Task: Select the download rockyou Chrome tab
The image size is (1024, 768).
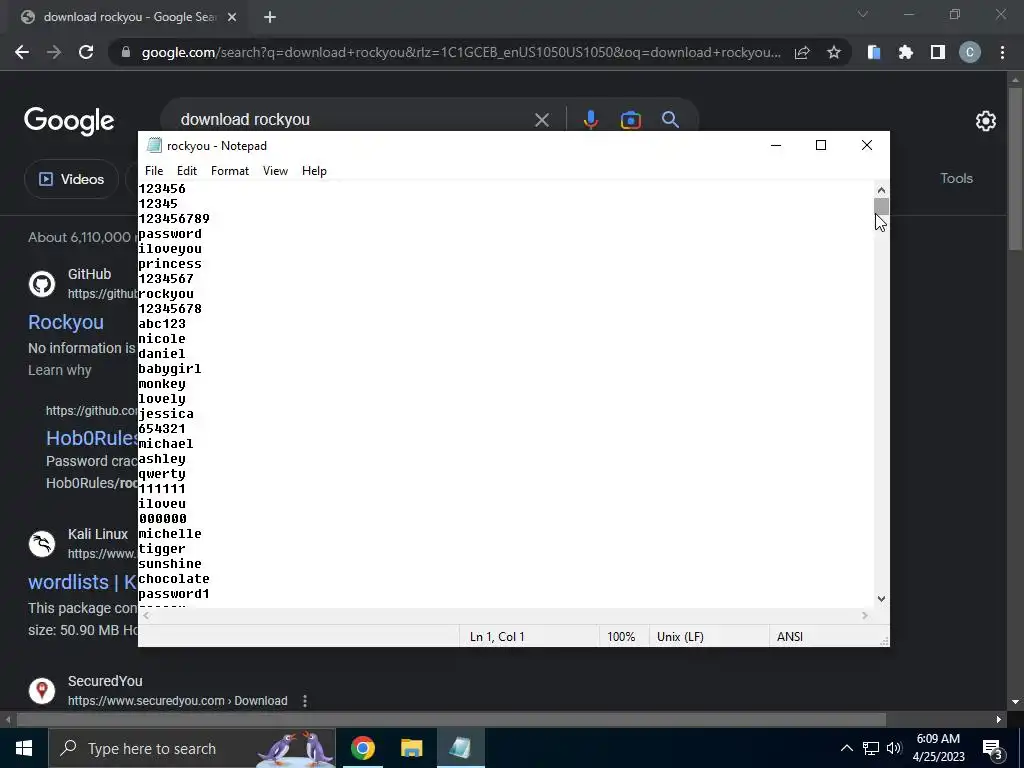Action: tap(124, 17)
